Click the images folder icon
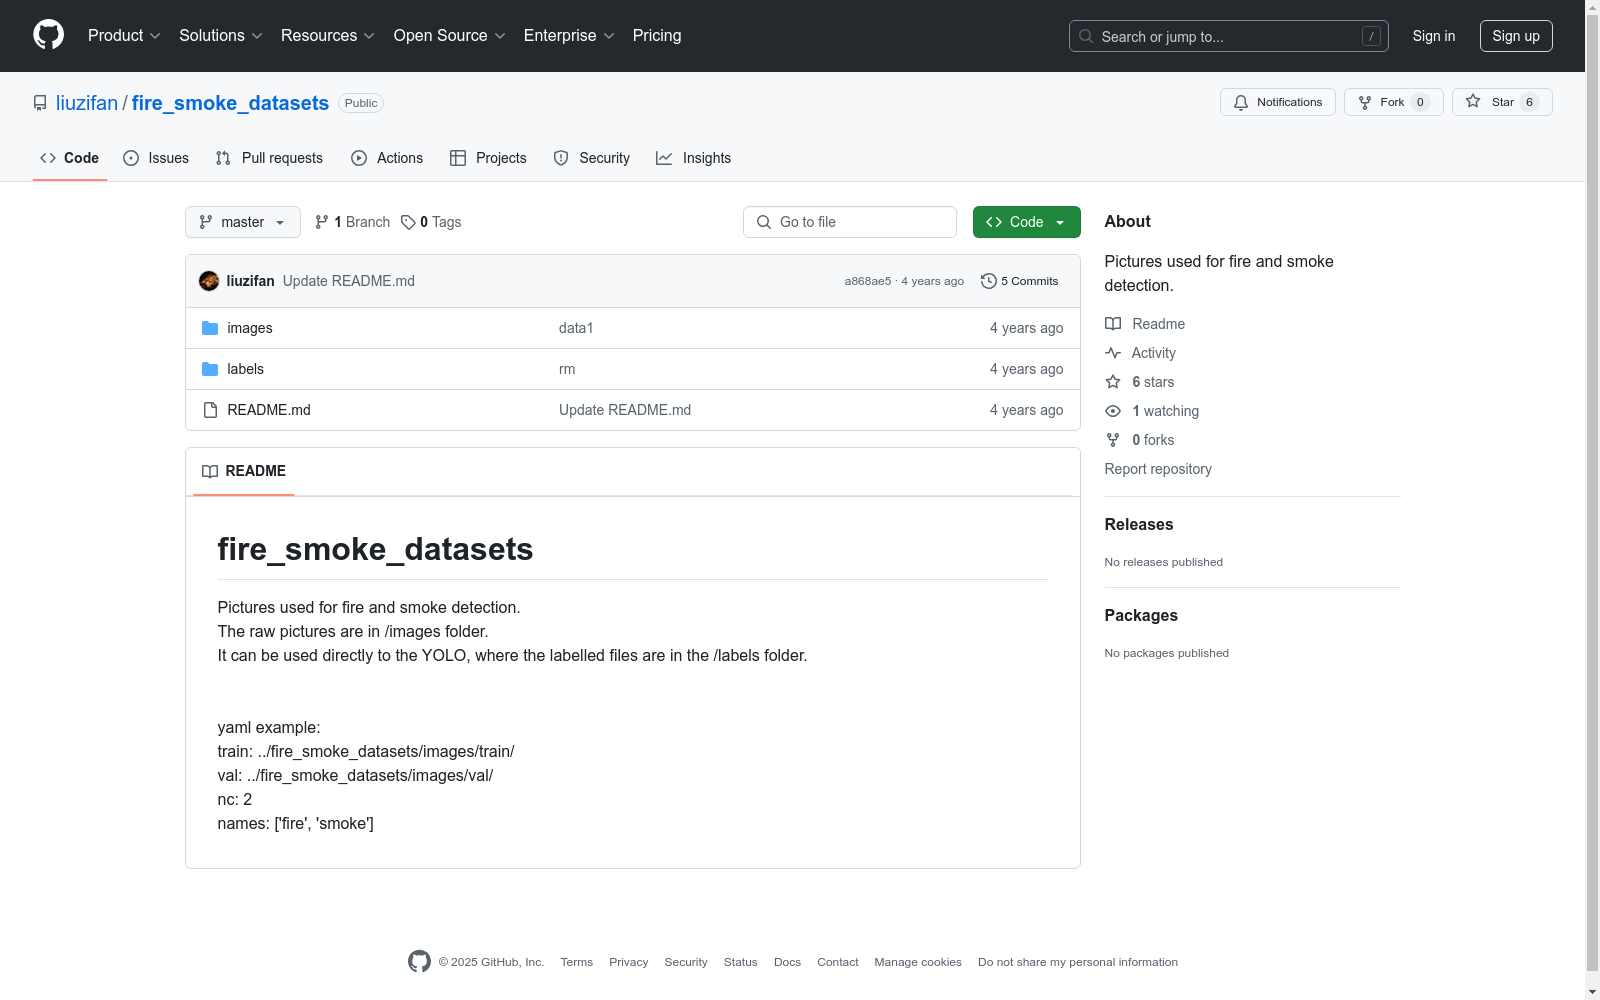Screen dimensions: 1600x1000 click(x=210, y=328)
